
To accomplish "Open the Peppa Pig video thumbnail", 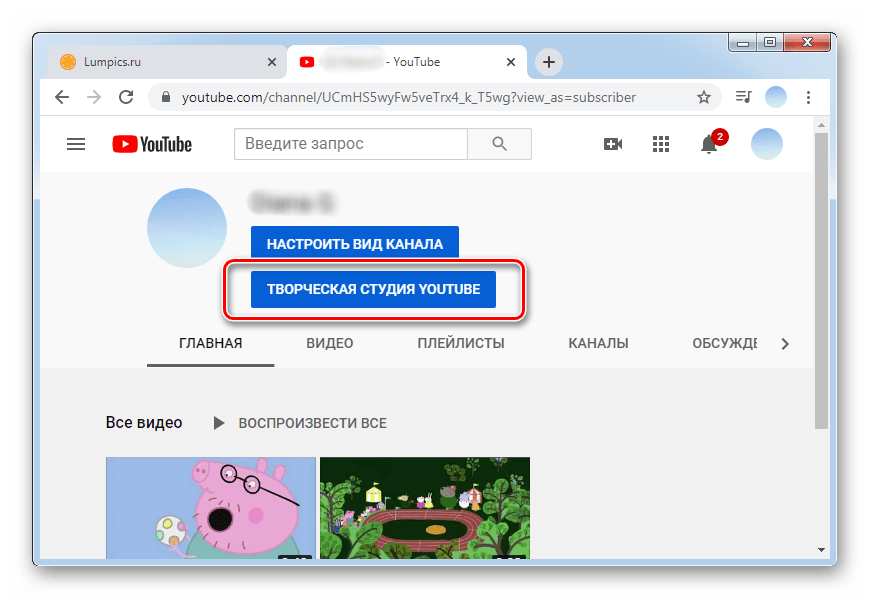I will [x=211, y=507].
